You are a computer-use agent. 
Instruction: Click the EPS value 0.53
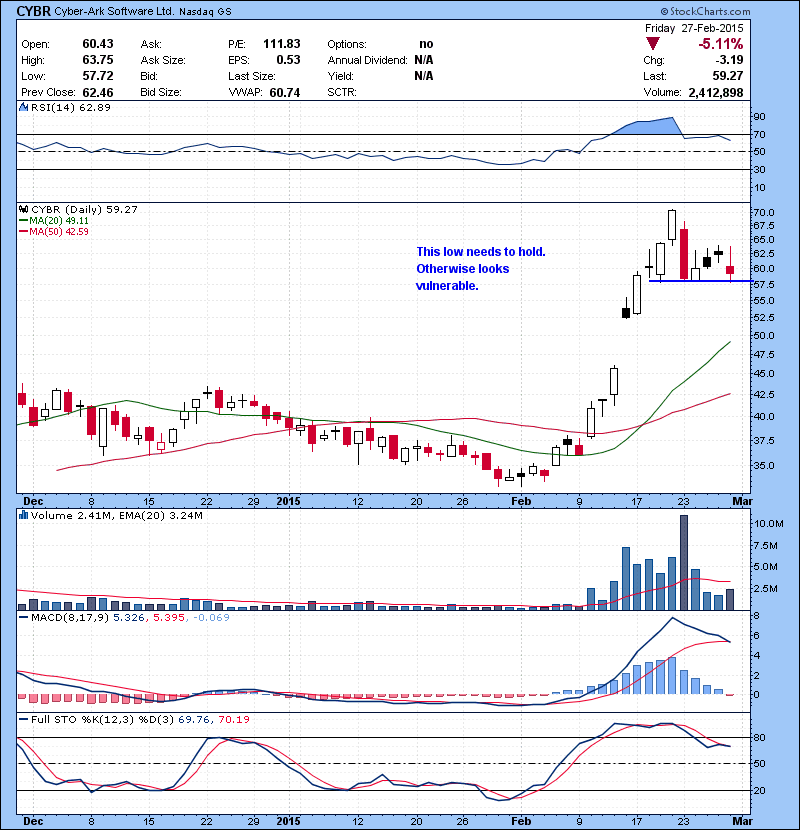pyautogui.click(x=289, y=60)
